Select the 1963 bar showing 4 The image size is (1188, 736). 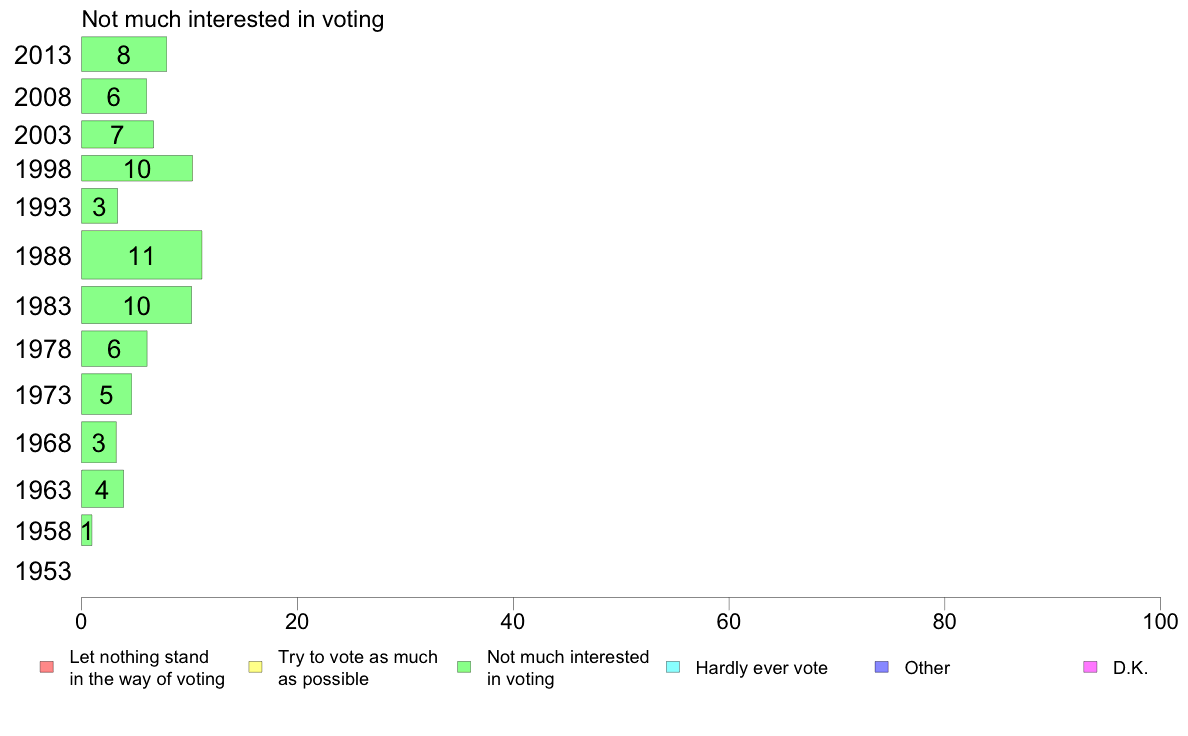[103, 489]
